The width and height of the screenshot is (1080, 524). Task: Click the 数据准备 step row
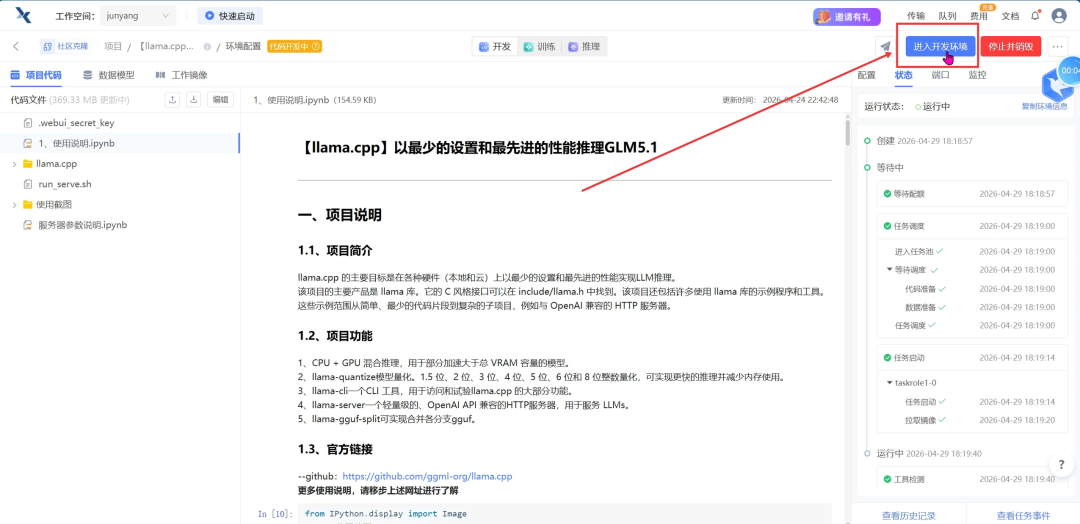[980, 307]
